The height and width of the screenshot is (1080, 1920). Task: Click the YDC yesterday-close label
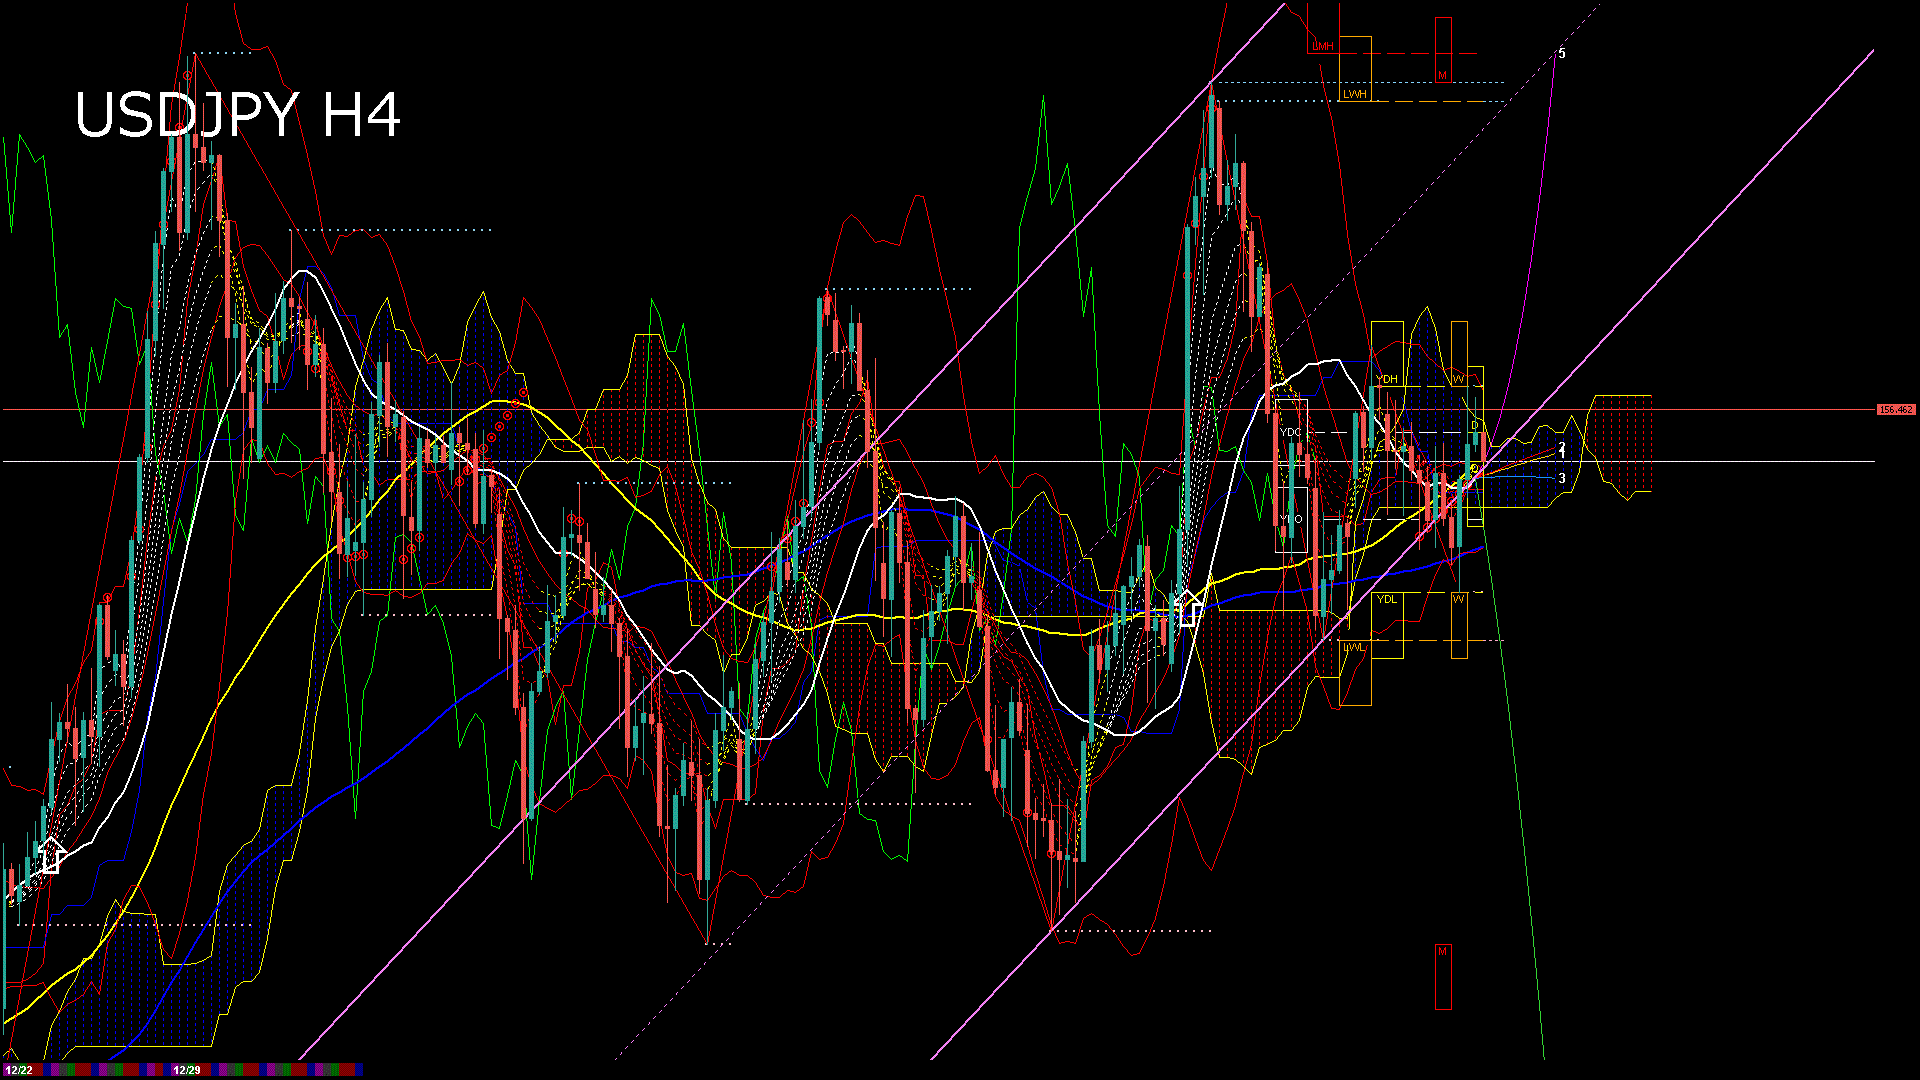pyautogui.click(x=1291, y=433)
